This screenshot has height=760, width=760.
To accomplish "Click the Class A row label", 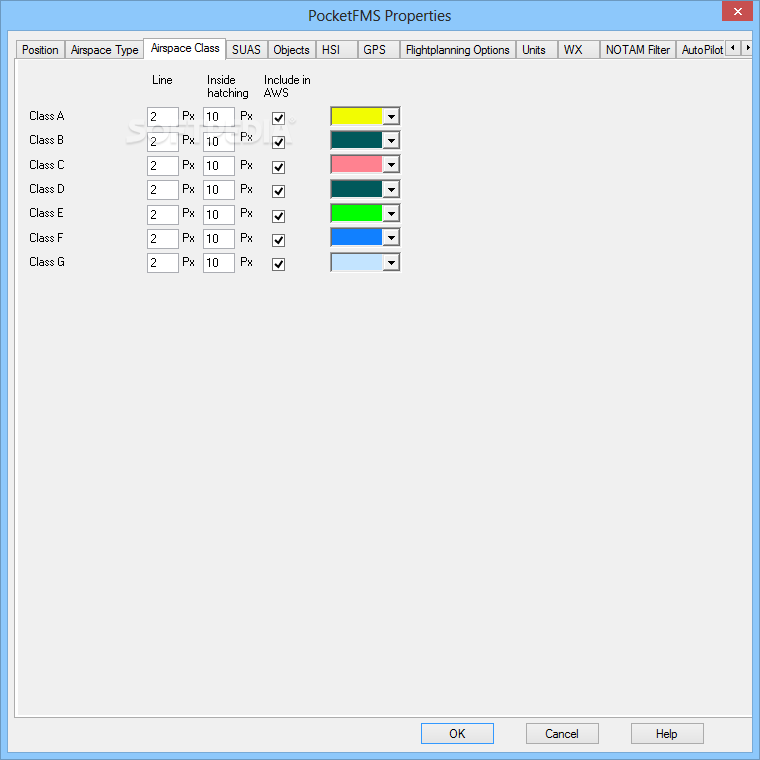I will [x=47, y=116].
